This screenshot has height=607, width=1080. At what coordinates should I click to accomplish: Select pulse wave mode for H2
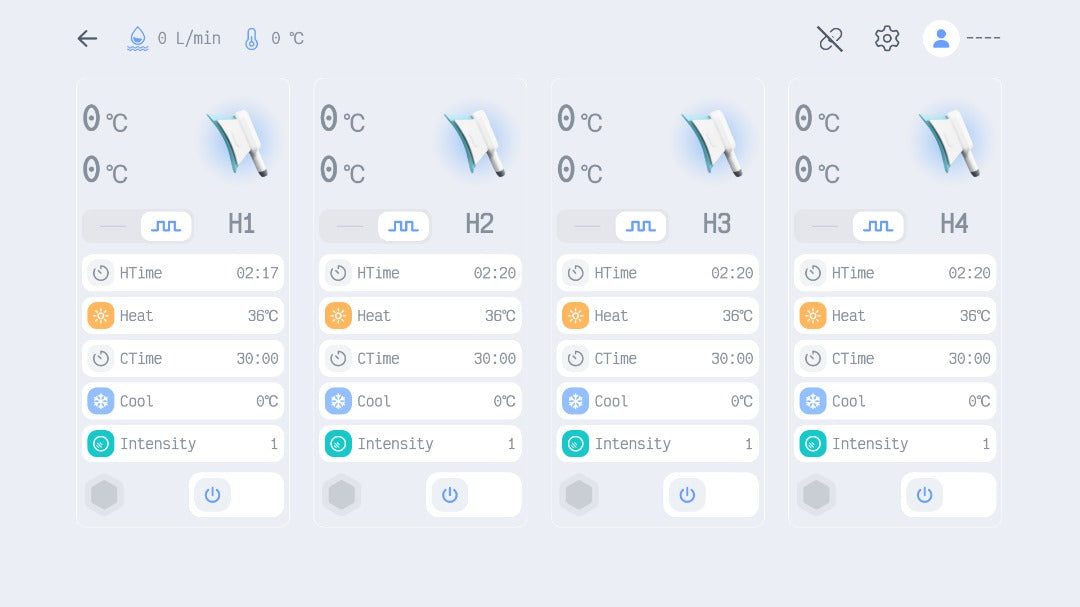(x=404, y=226)
